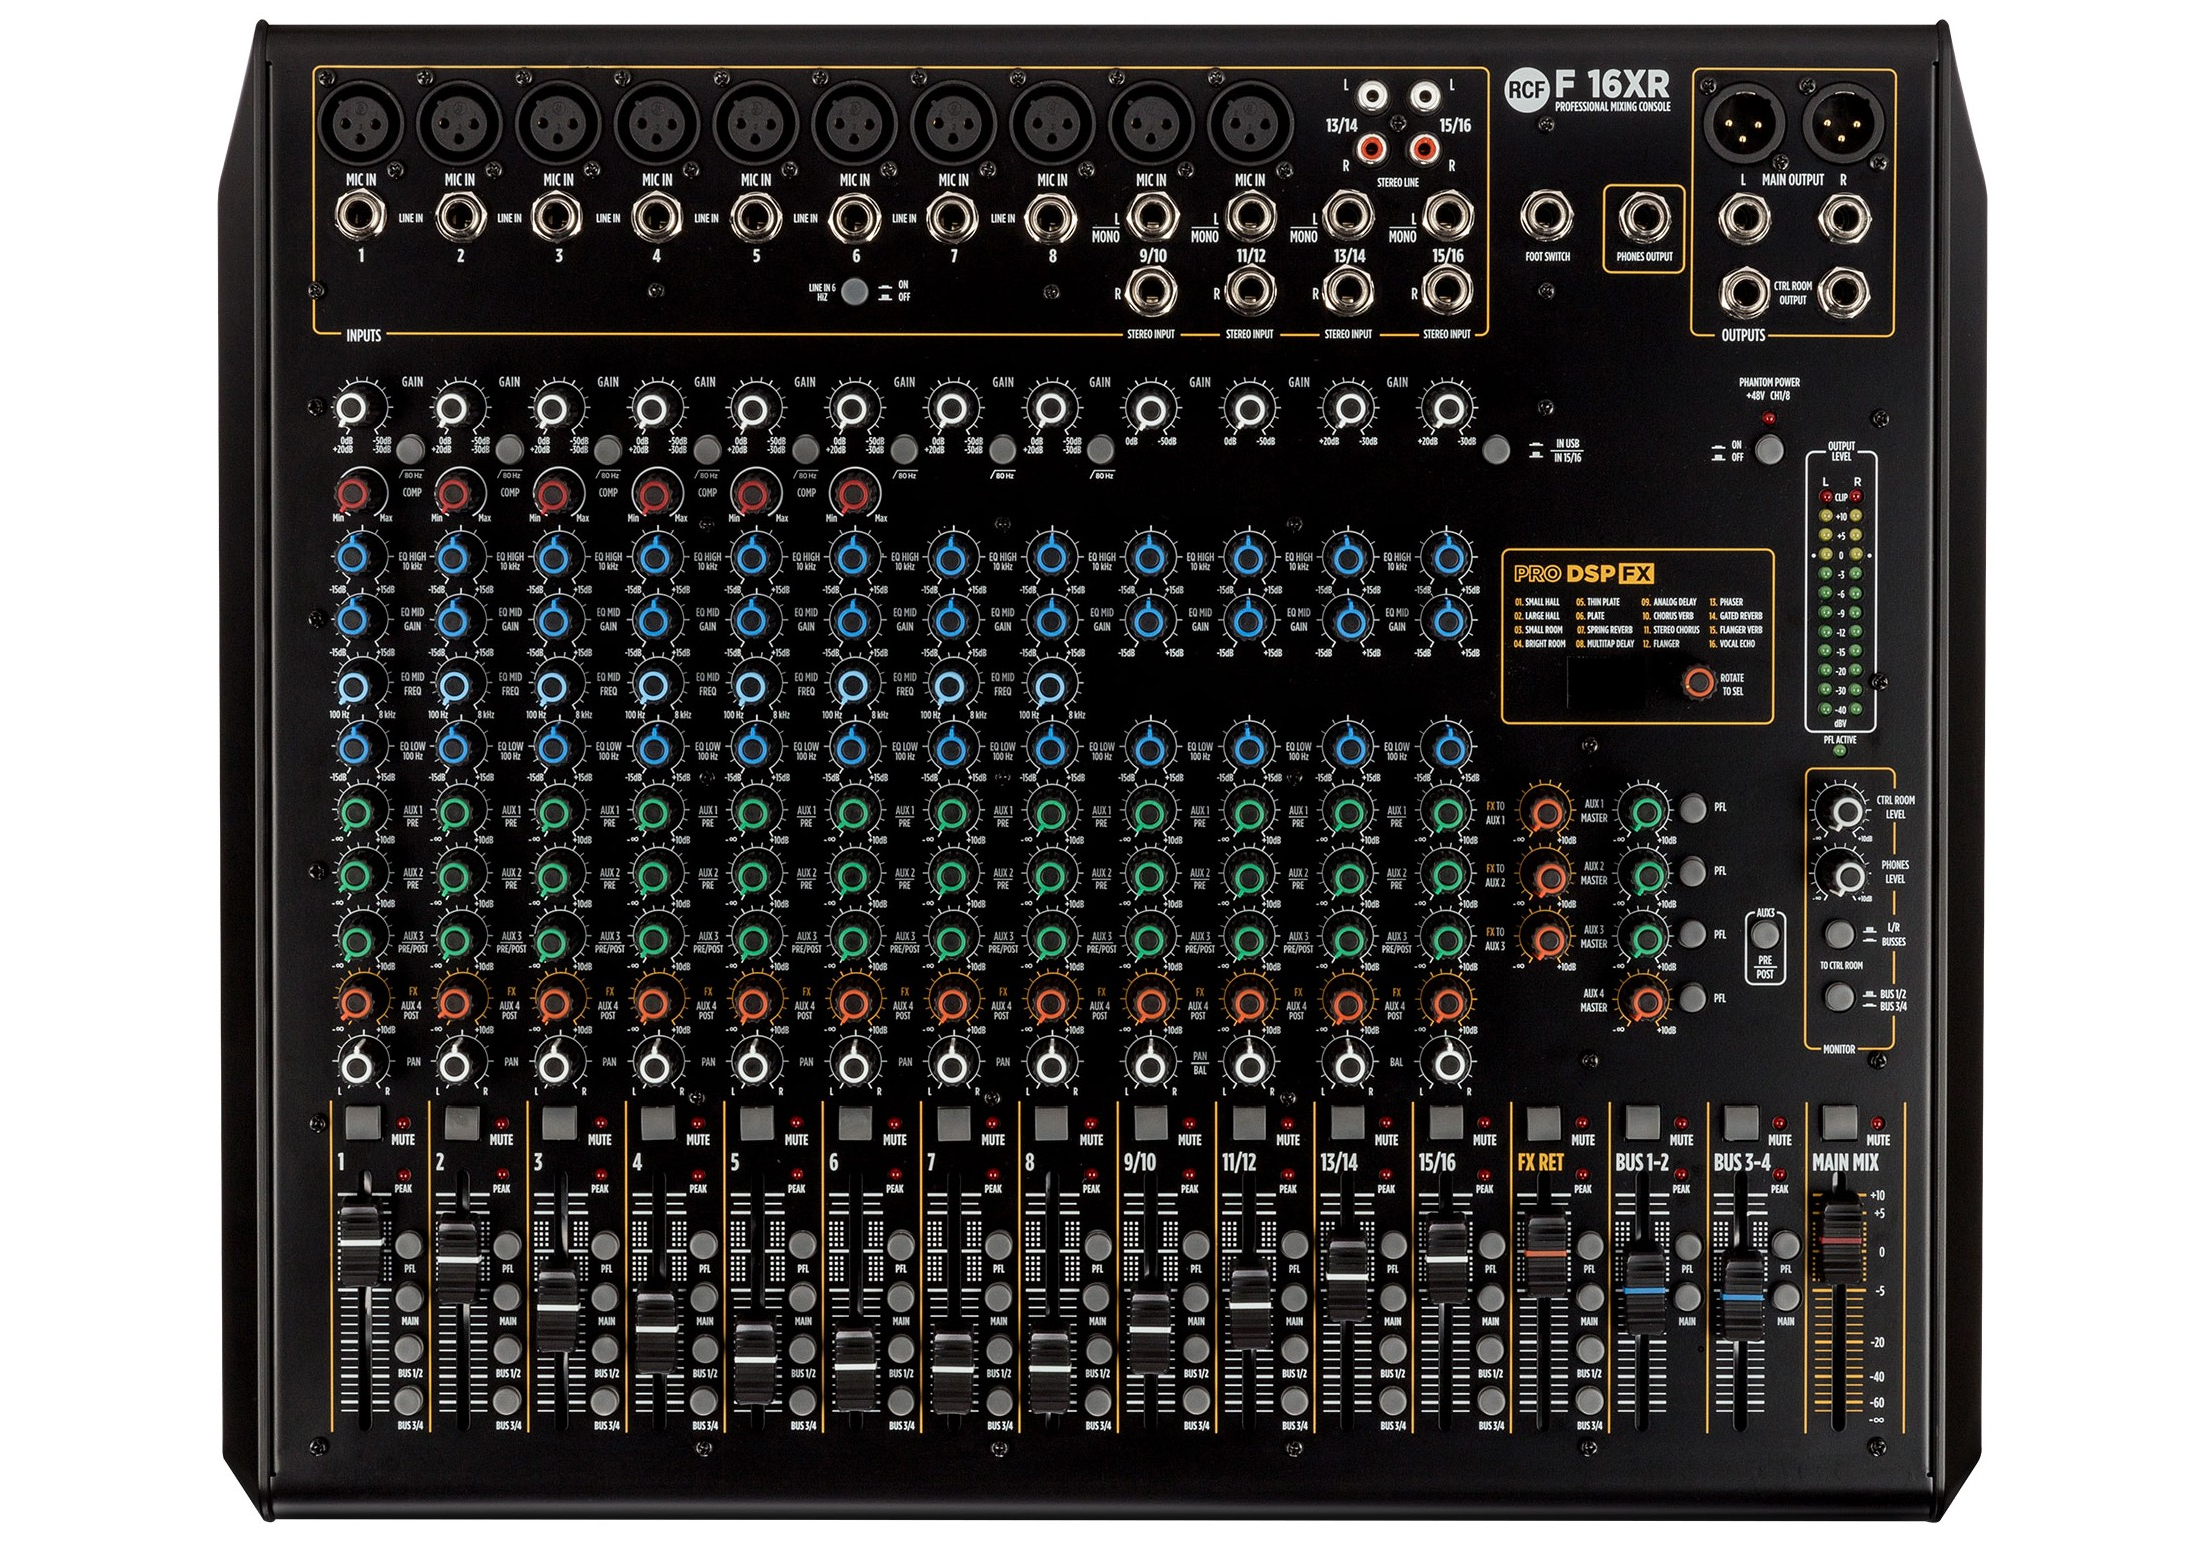This screenshot has width=2205, height=1543.
Task: Toggle the PHANTOM POWER +48V switch
Action: [x=1770, y=449]
